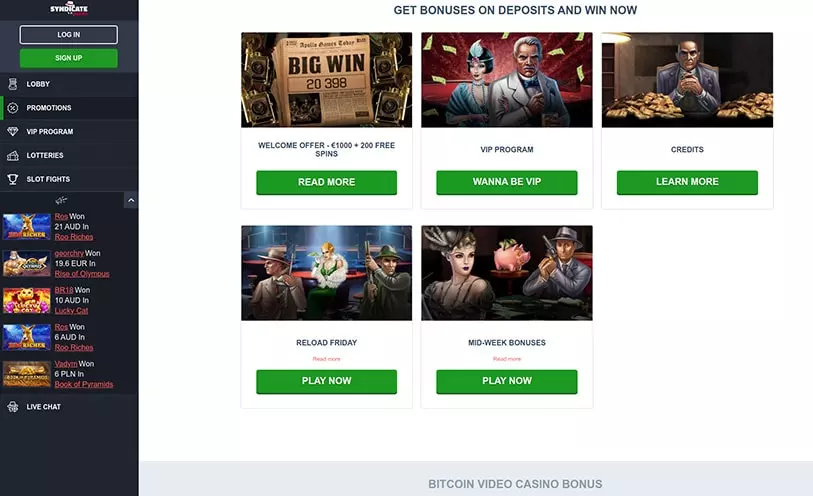Click the Syndicate casino logo
The height and width of the screenshot is (496, 813).
[69, 9]
